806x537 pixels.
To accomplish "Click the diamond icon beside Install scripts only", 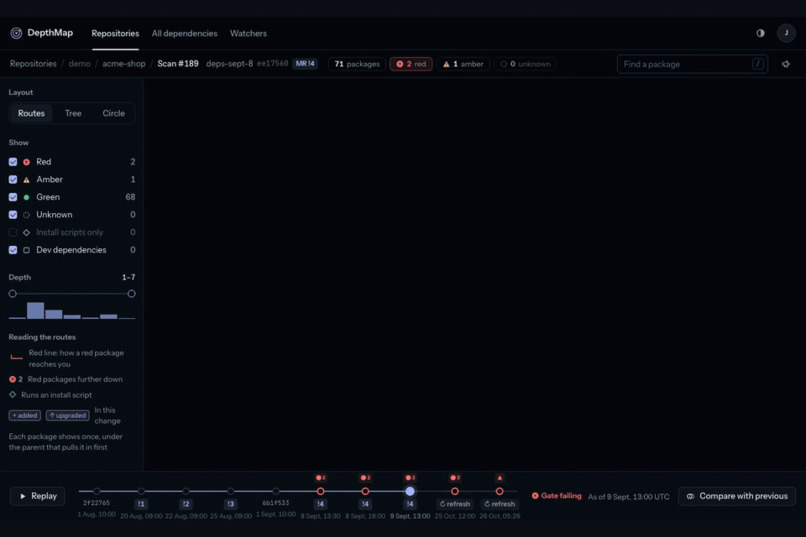I will tap(26, 232).
